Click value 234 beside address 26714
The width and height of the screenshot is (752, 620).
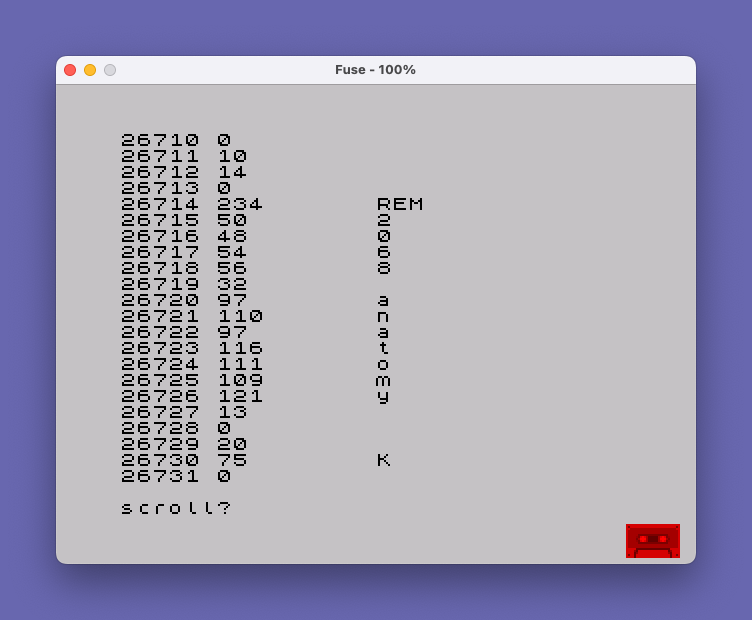(x=240, y=204)
